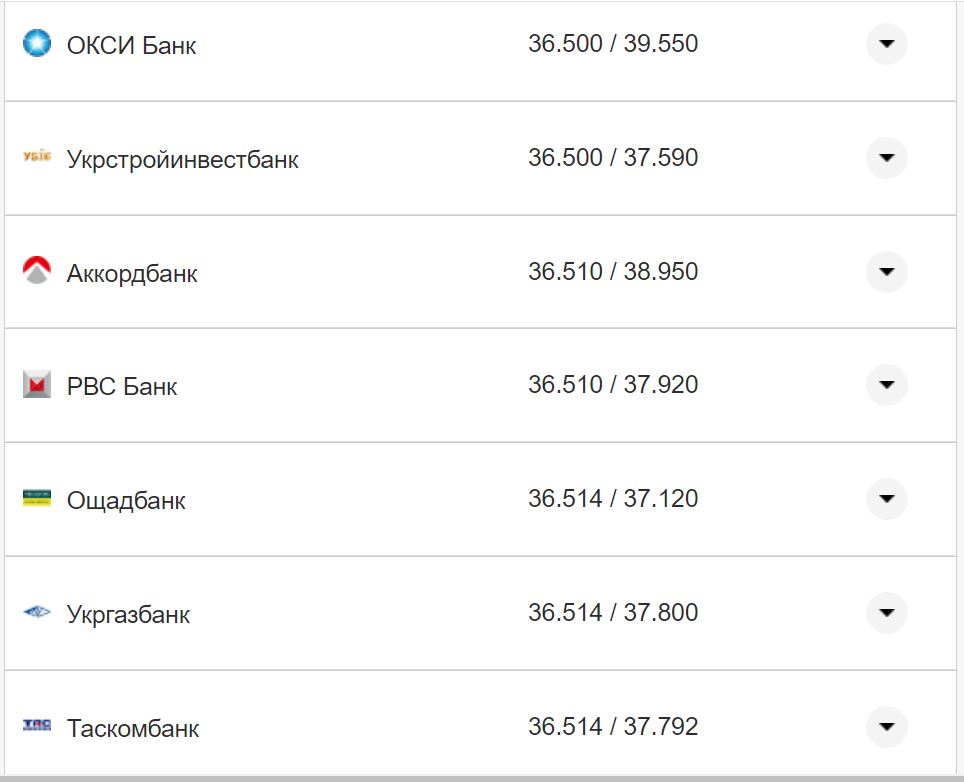The width and height of the screenshot is (964, 782).
Task: Click Аккордбанк rate 36.510 / 38.950
Action: (x=613, y=272)
